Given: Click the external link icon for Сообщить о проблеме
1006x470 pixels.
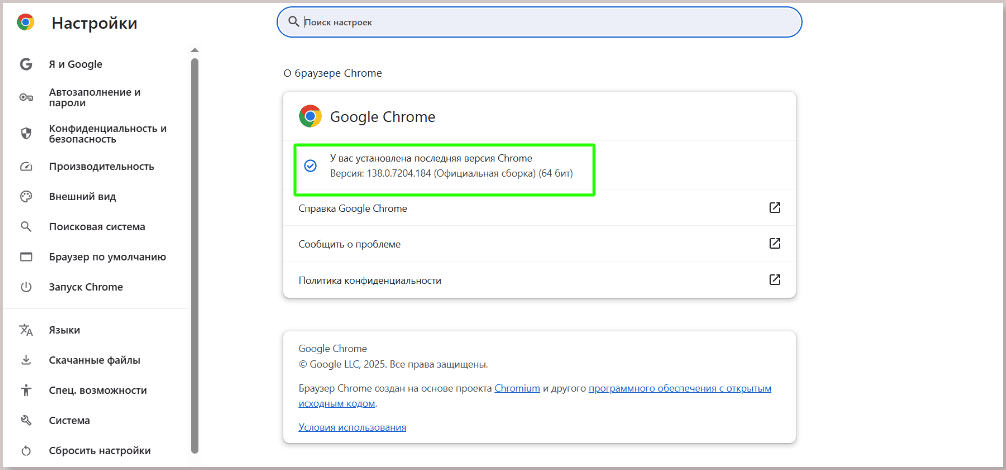Looking at the screenshot, I should 774,244.
